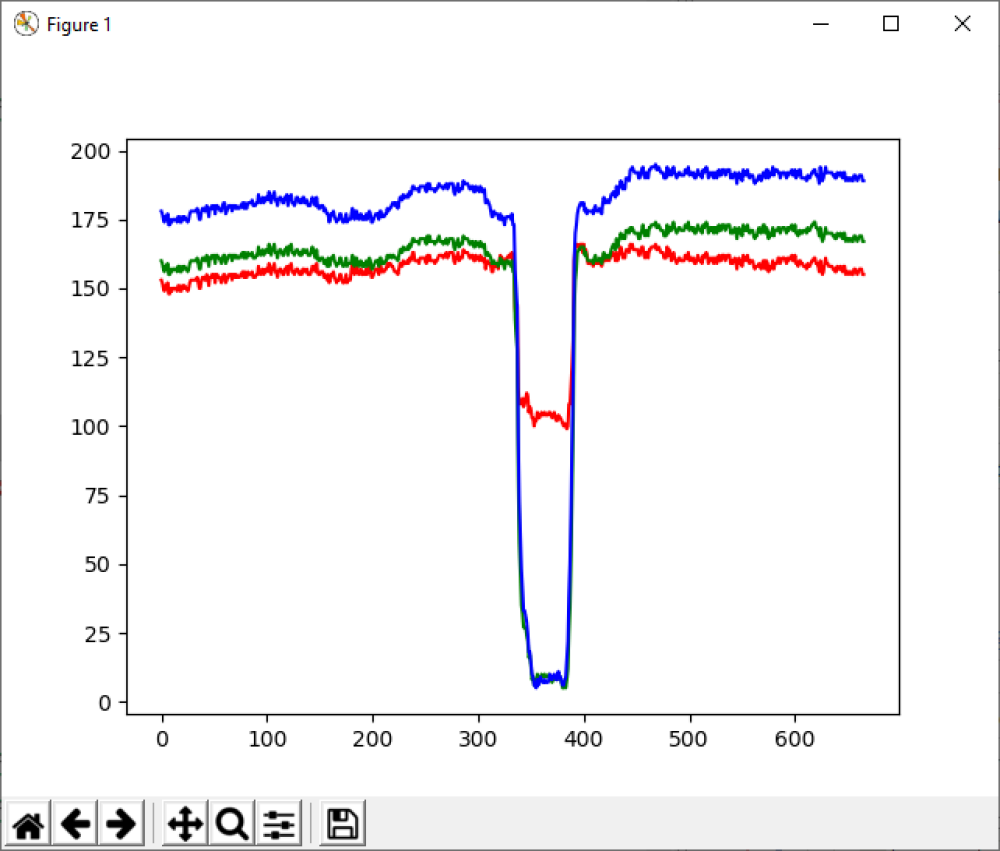1000x851 pixels.
Task: Close the Figure 1 window
Action: [x=962, y=24]
